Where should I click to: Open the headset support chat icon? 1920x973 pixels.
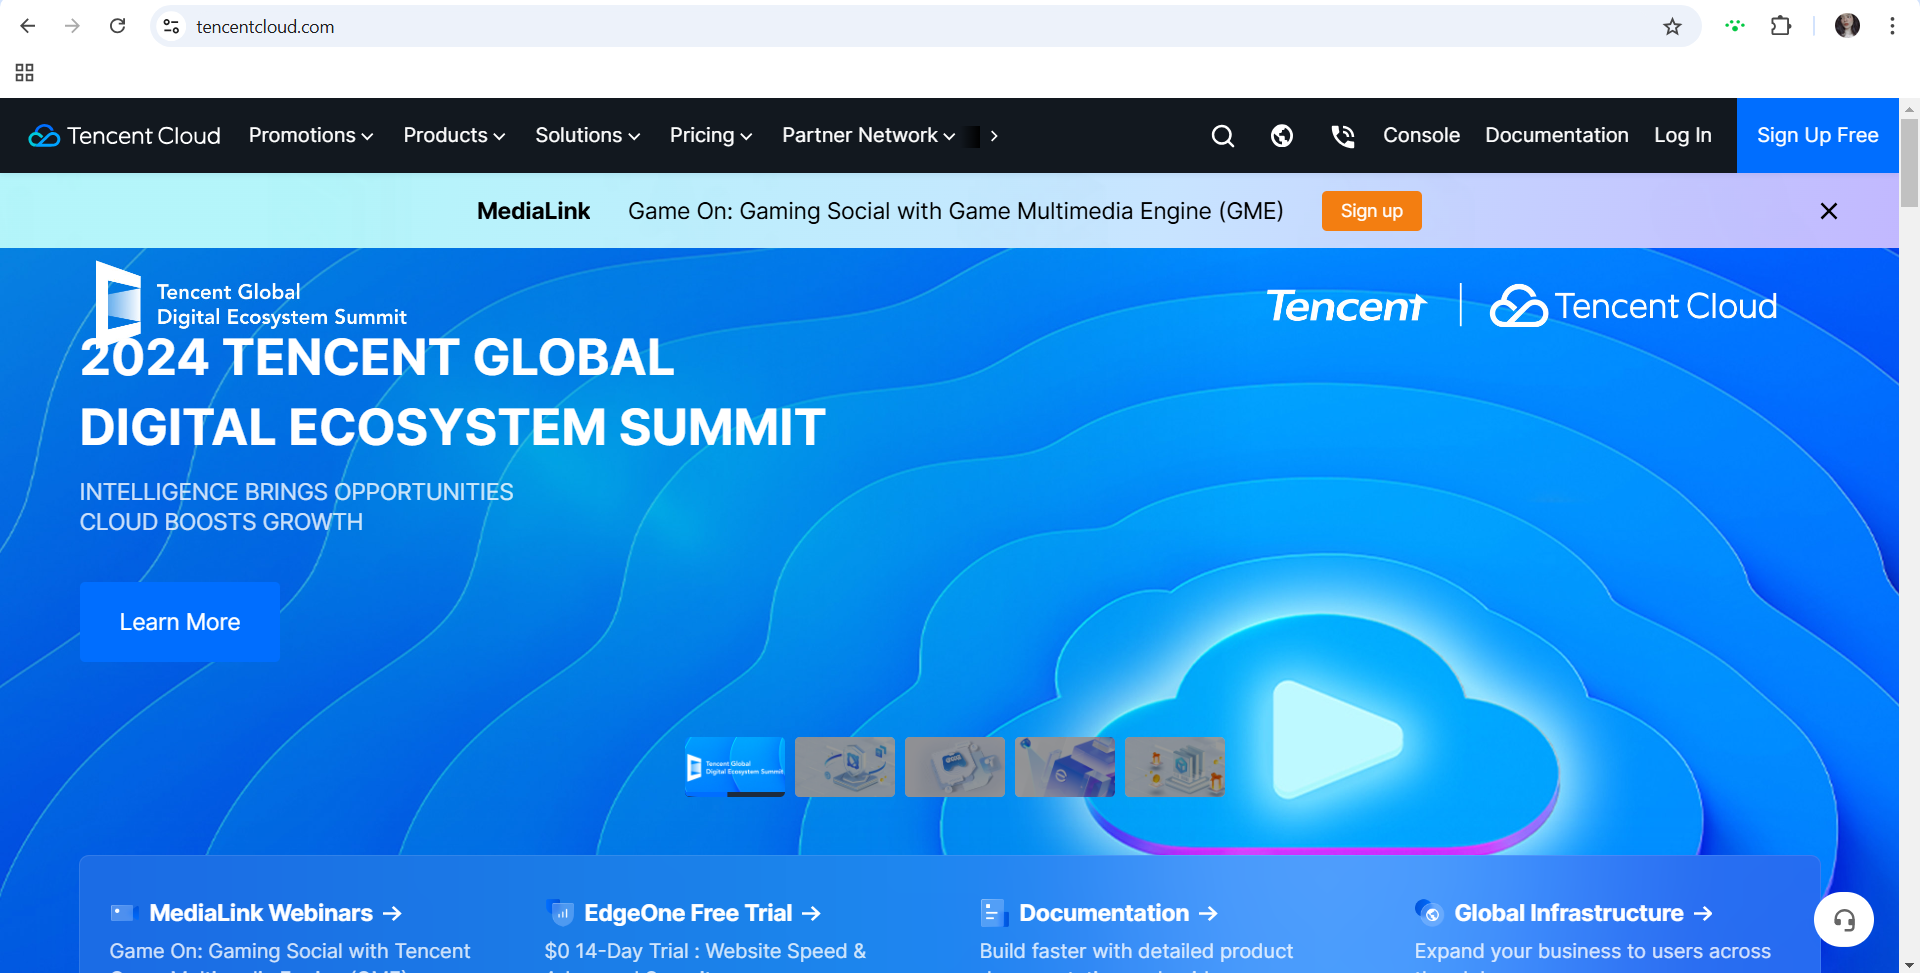click(1844, 919)
